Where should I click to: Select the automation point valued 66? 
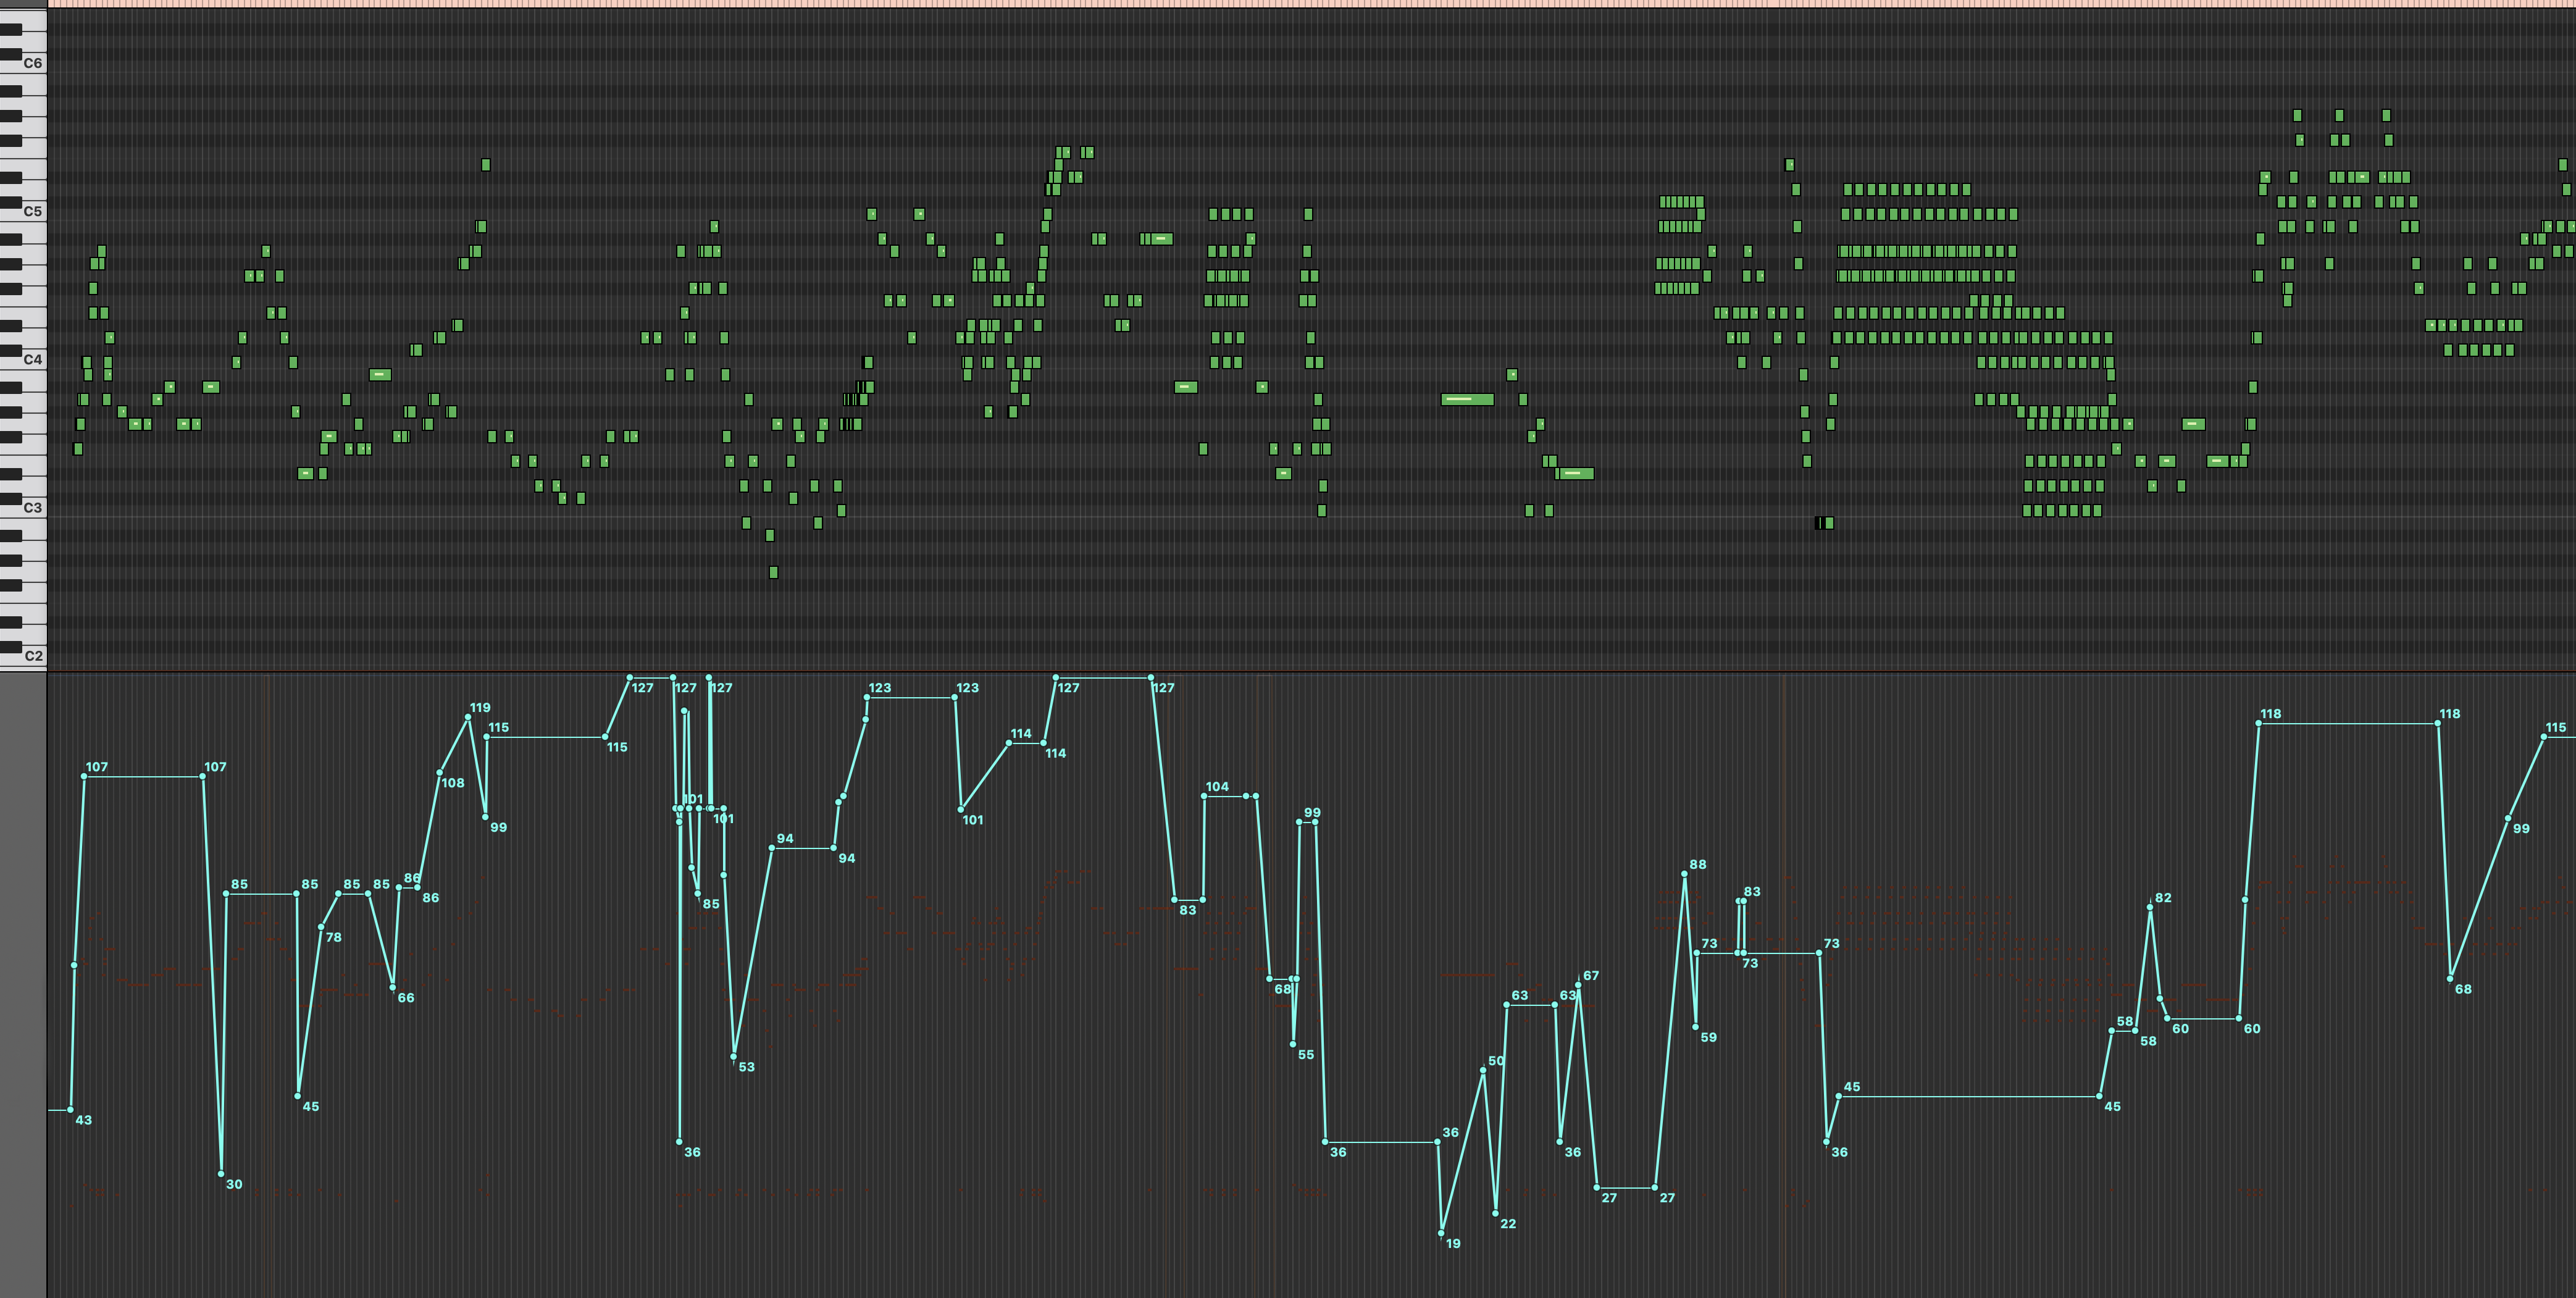[393, 987]
